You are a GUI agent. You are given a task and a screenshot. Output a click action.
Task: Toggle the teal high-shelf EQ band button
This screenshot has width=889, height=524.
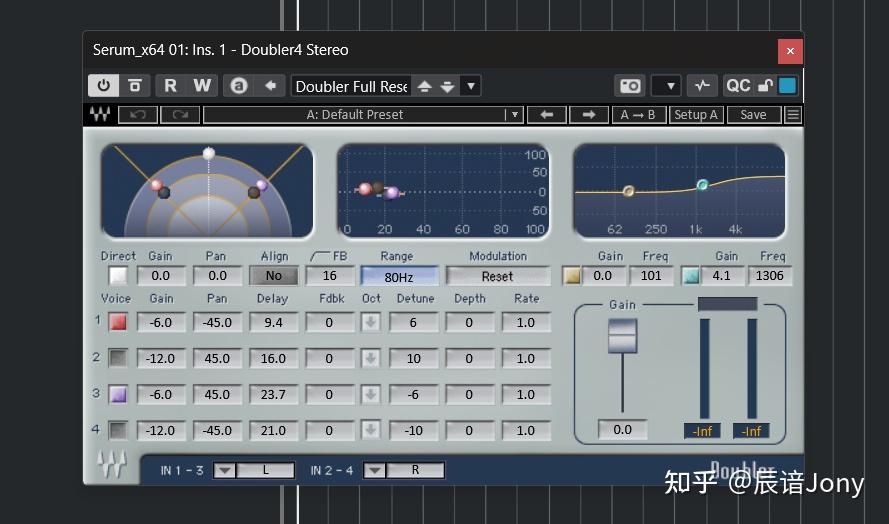pyautogui.click(x=691, y=276)
